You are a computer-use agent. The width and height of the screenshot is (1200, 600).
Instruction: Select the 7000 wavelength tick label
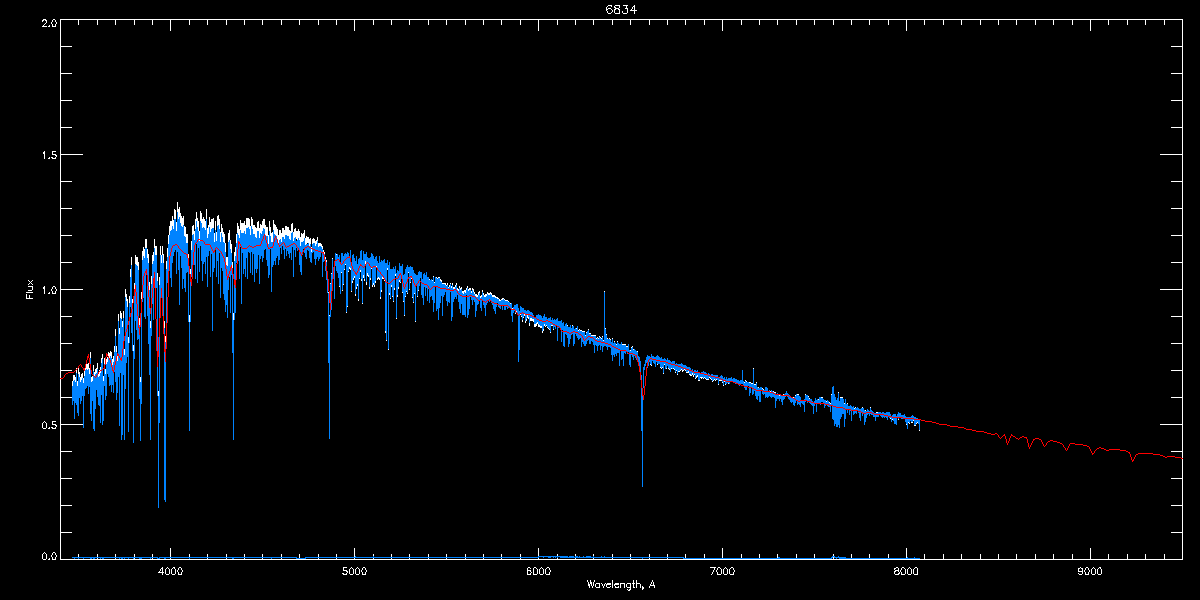click(722, 571)
